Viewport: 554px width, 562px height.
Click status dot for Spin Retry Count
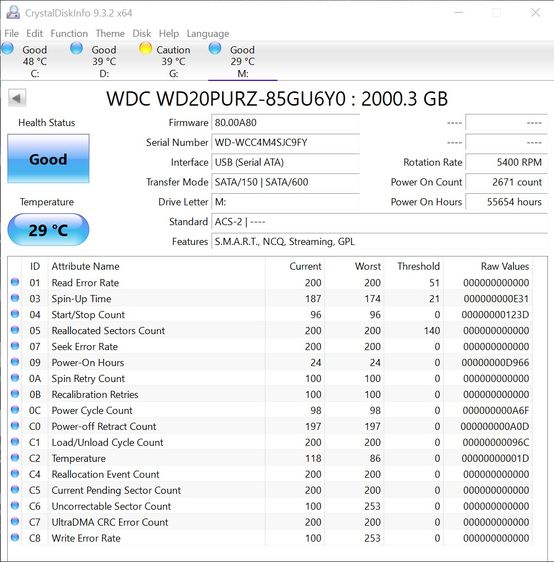[15, 377]
